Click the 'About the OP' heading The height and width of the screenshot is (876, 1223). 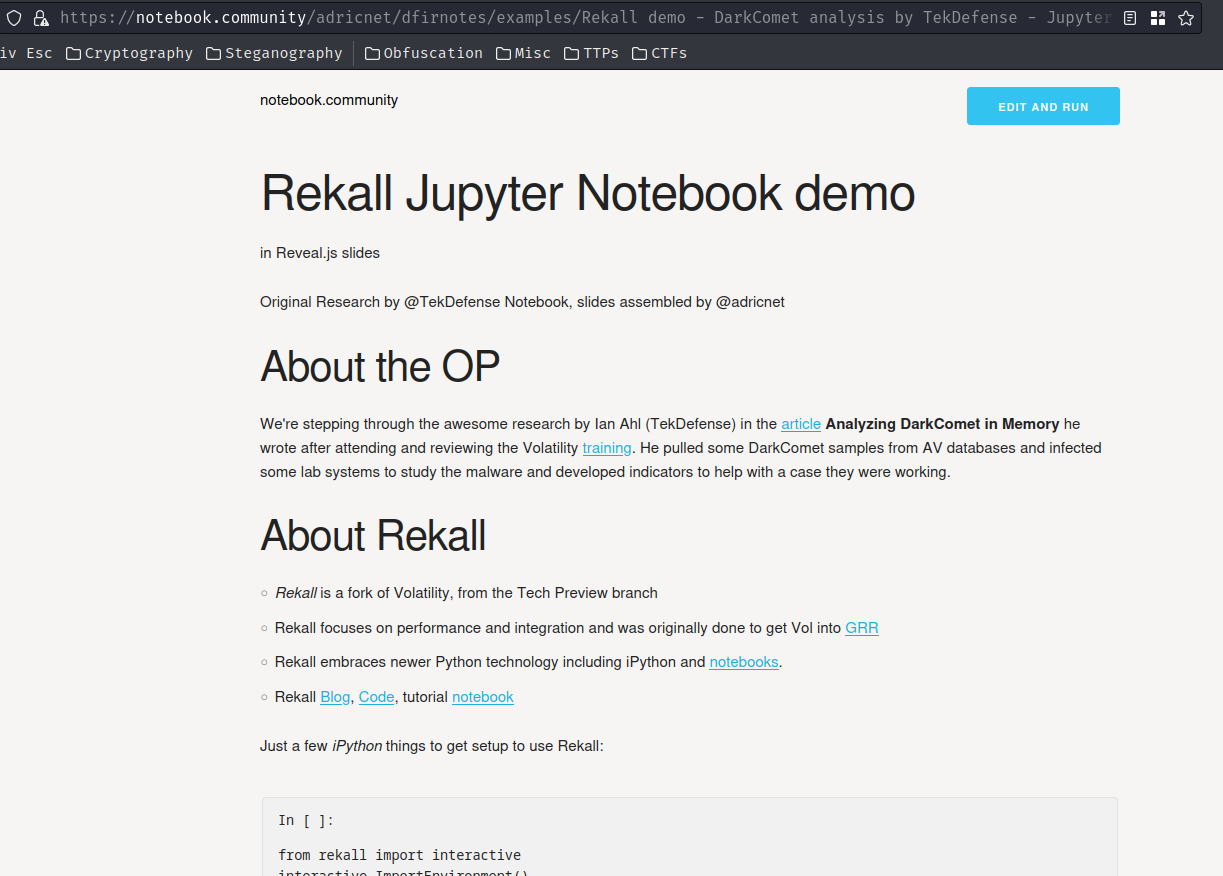[x=380, y=367]
